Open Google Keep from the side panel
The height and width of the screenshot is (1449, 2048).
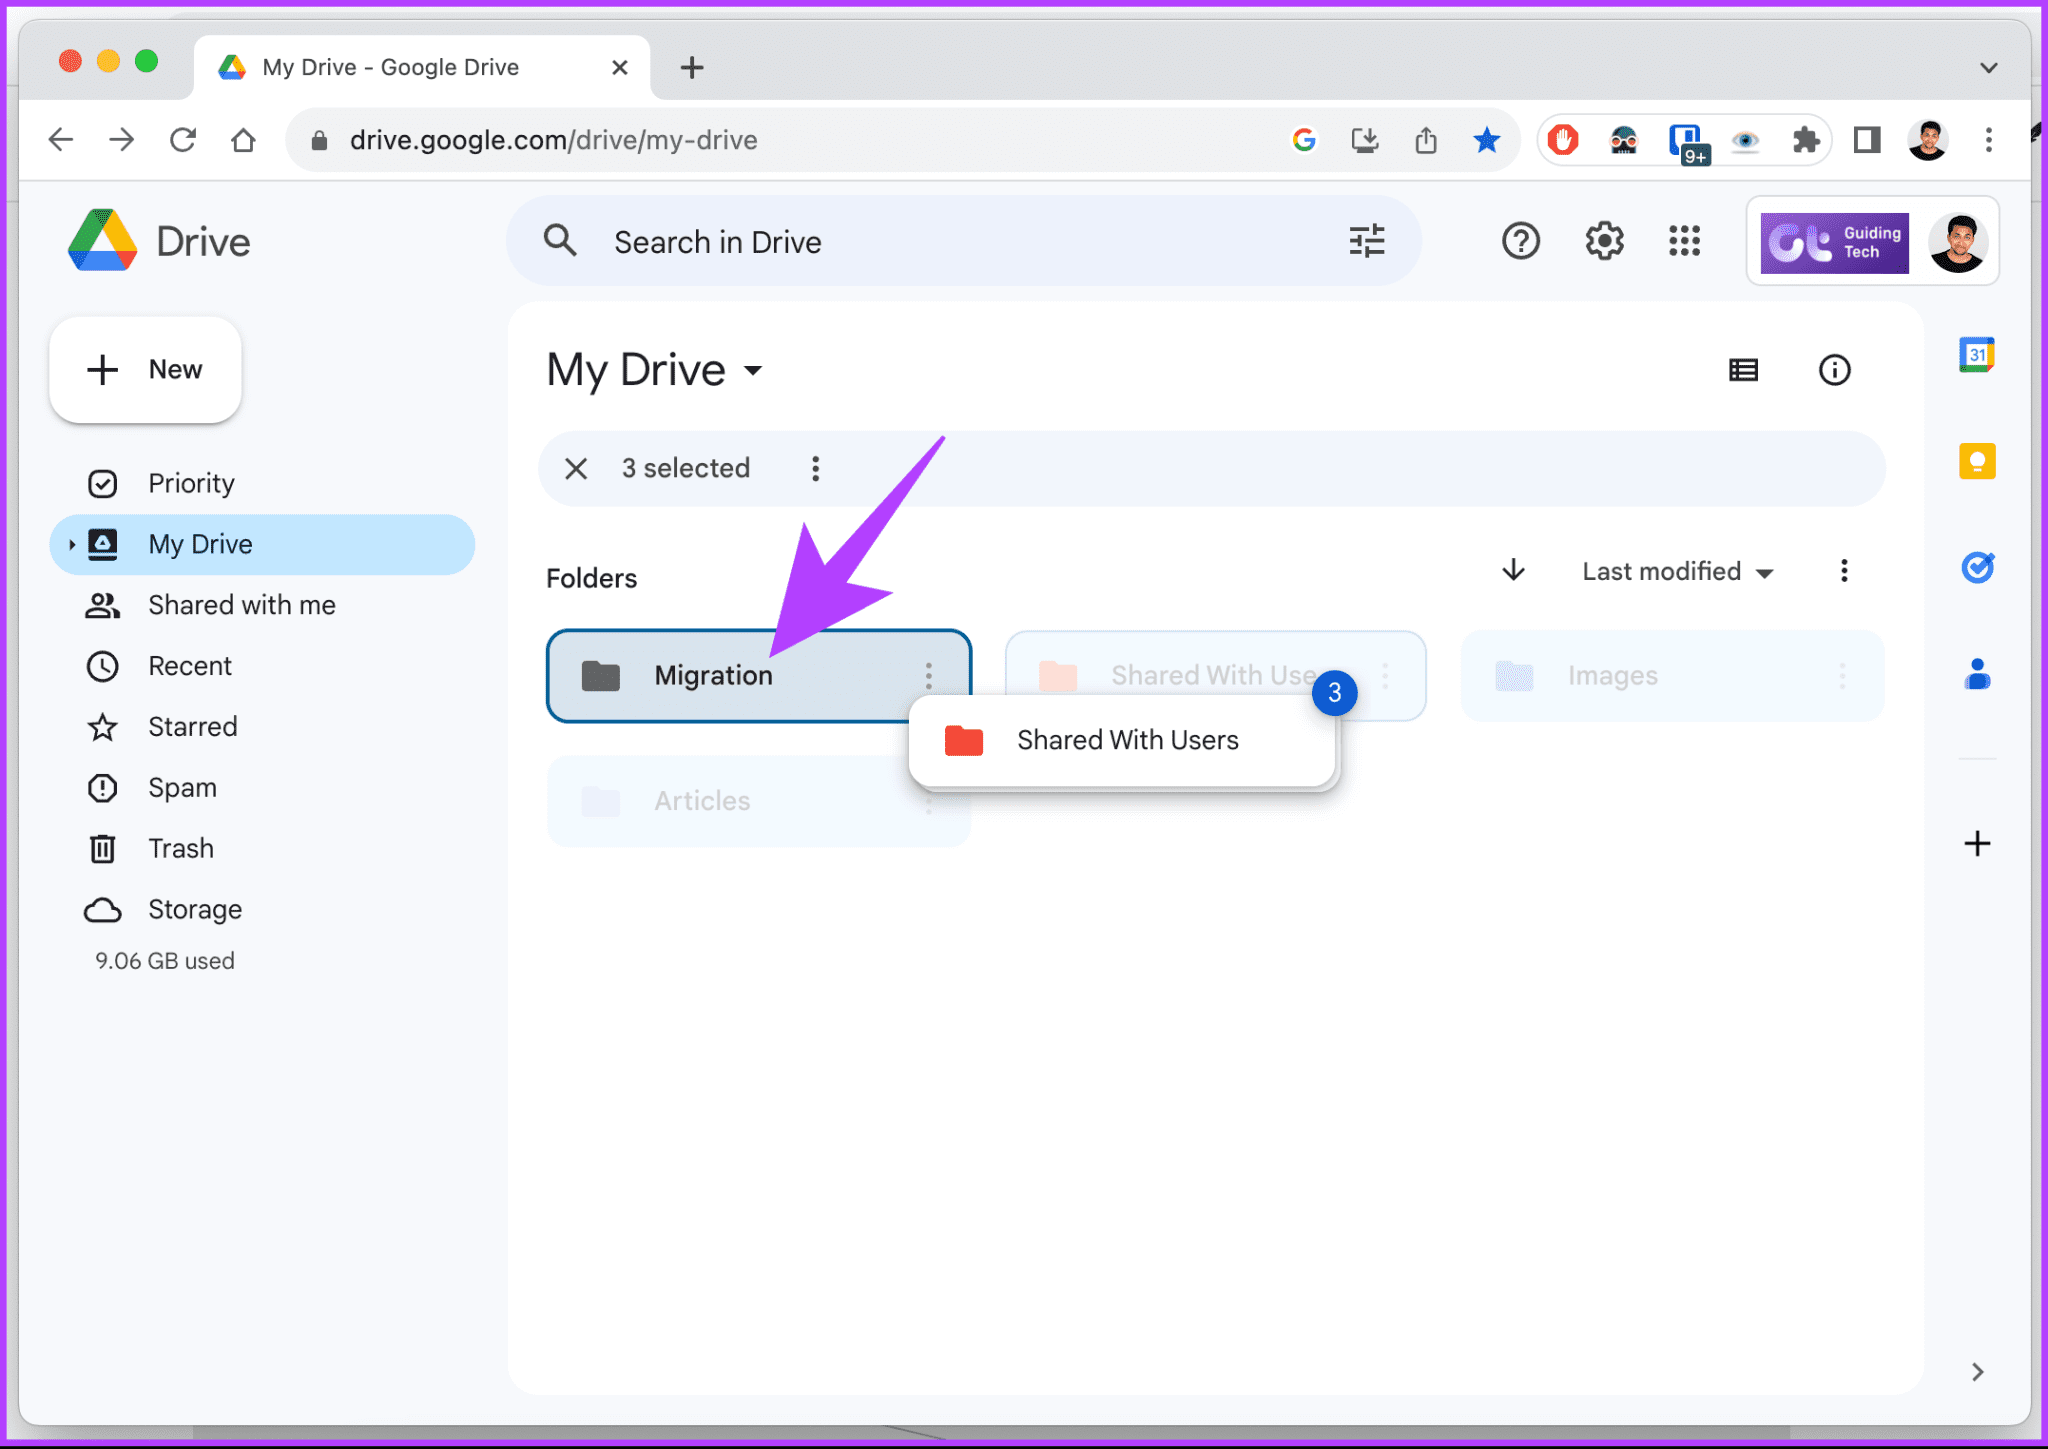(x=1975, y=461)
